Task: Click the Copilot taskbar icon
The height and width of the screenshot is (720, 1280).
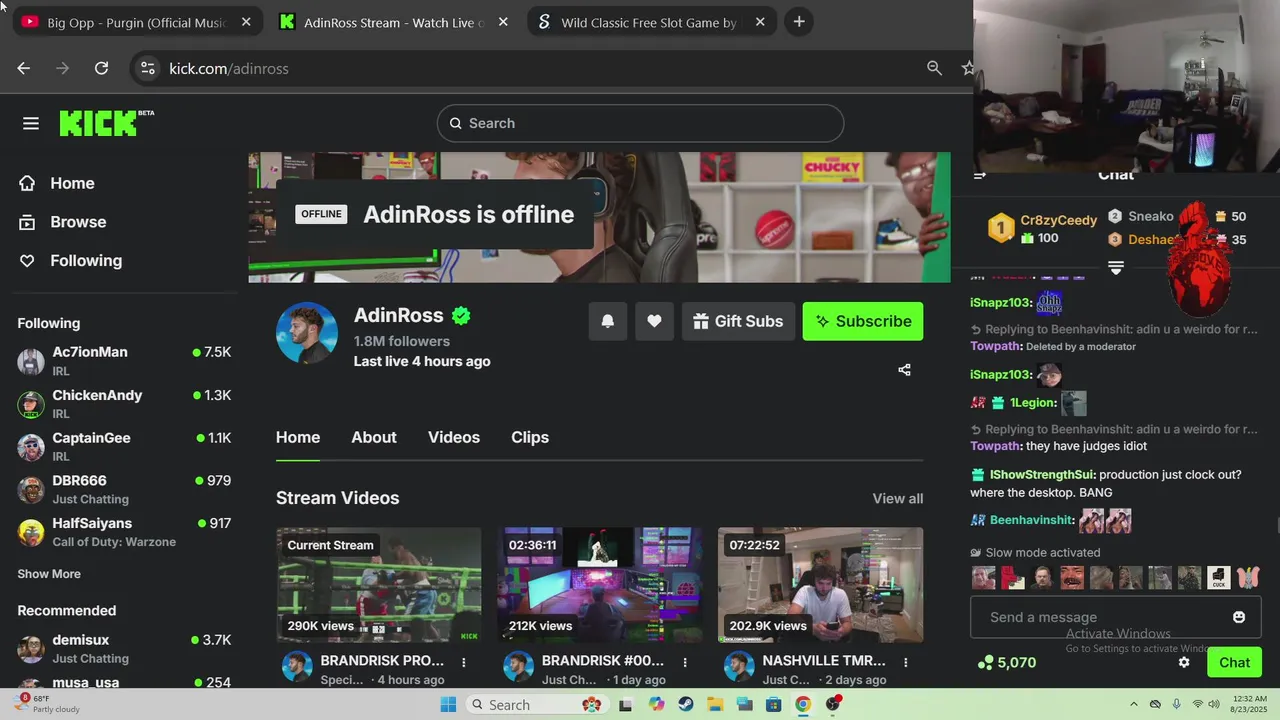Action: point(656,705)
